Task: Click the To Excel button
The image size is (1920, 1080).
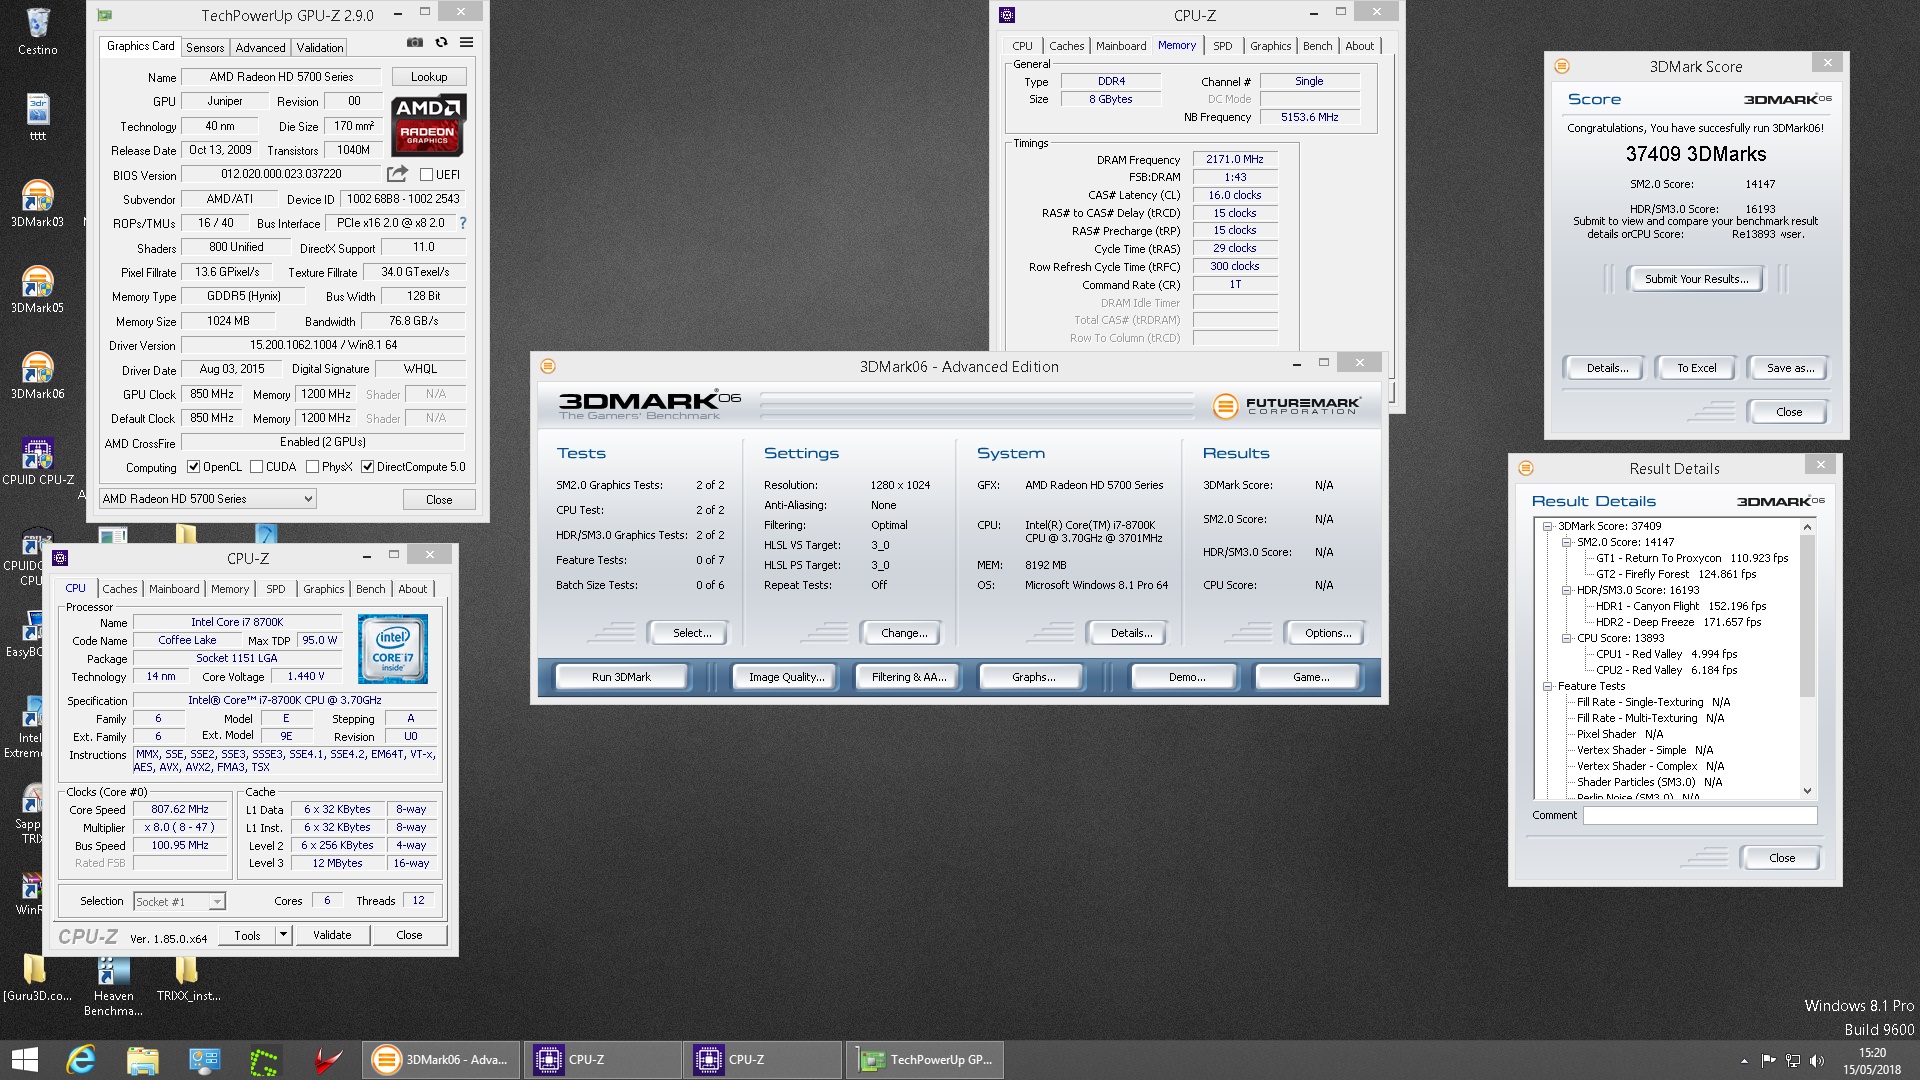Action: [1696, 368]
